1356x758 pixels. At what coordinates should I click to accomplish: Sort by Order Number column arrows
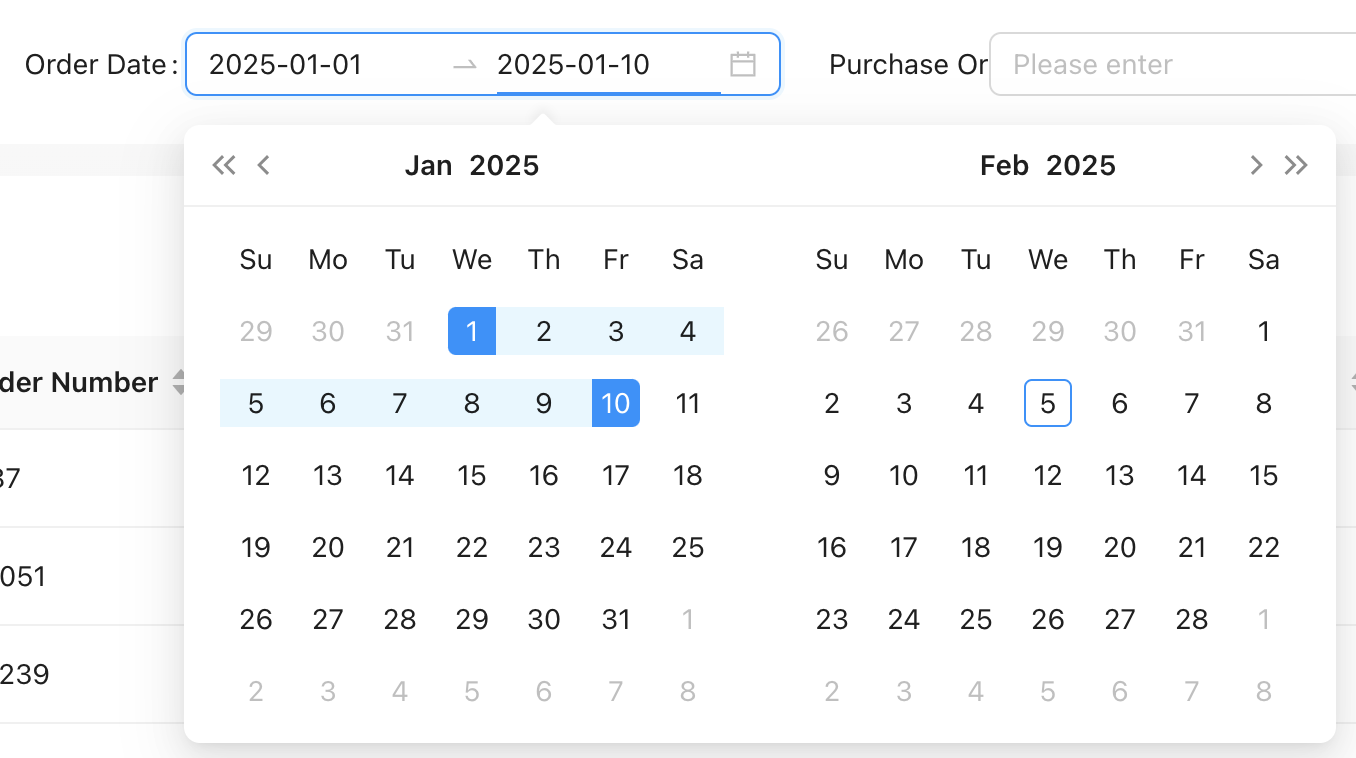(179, 382)
